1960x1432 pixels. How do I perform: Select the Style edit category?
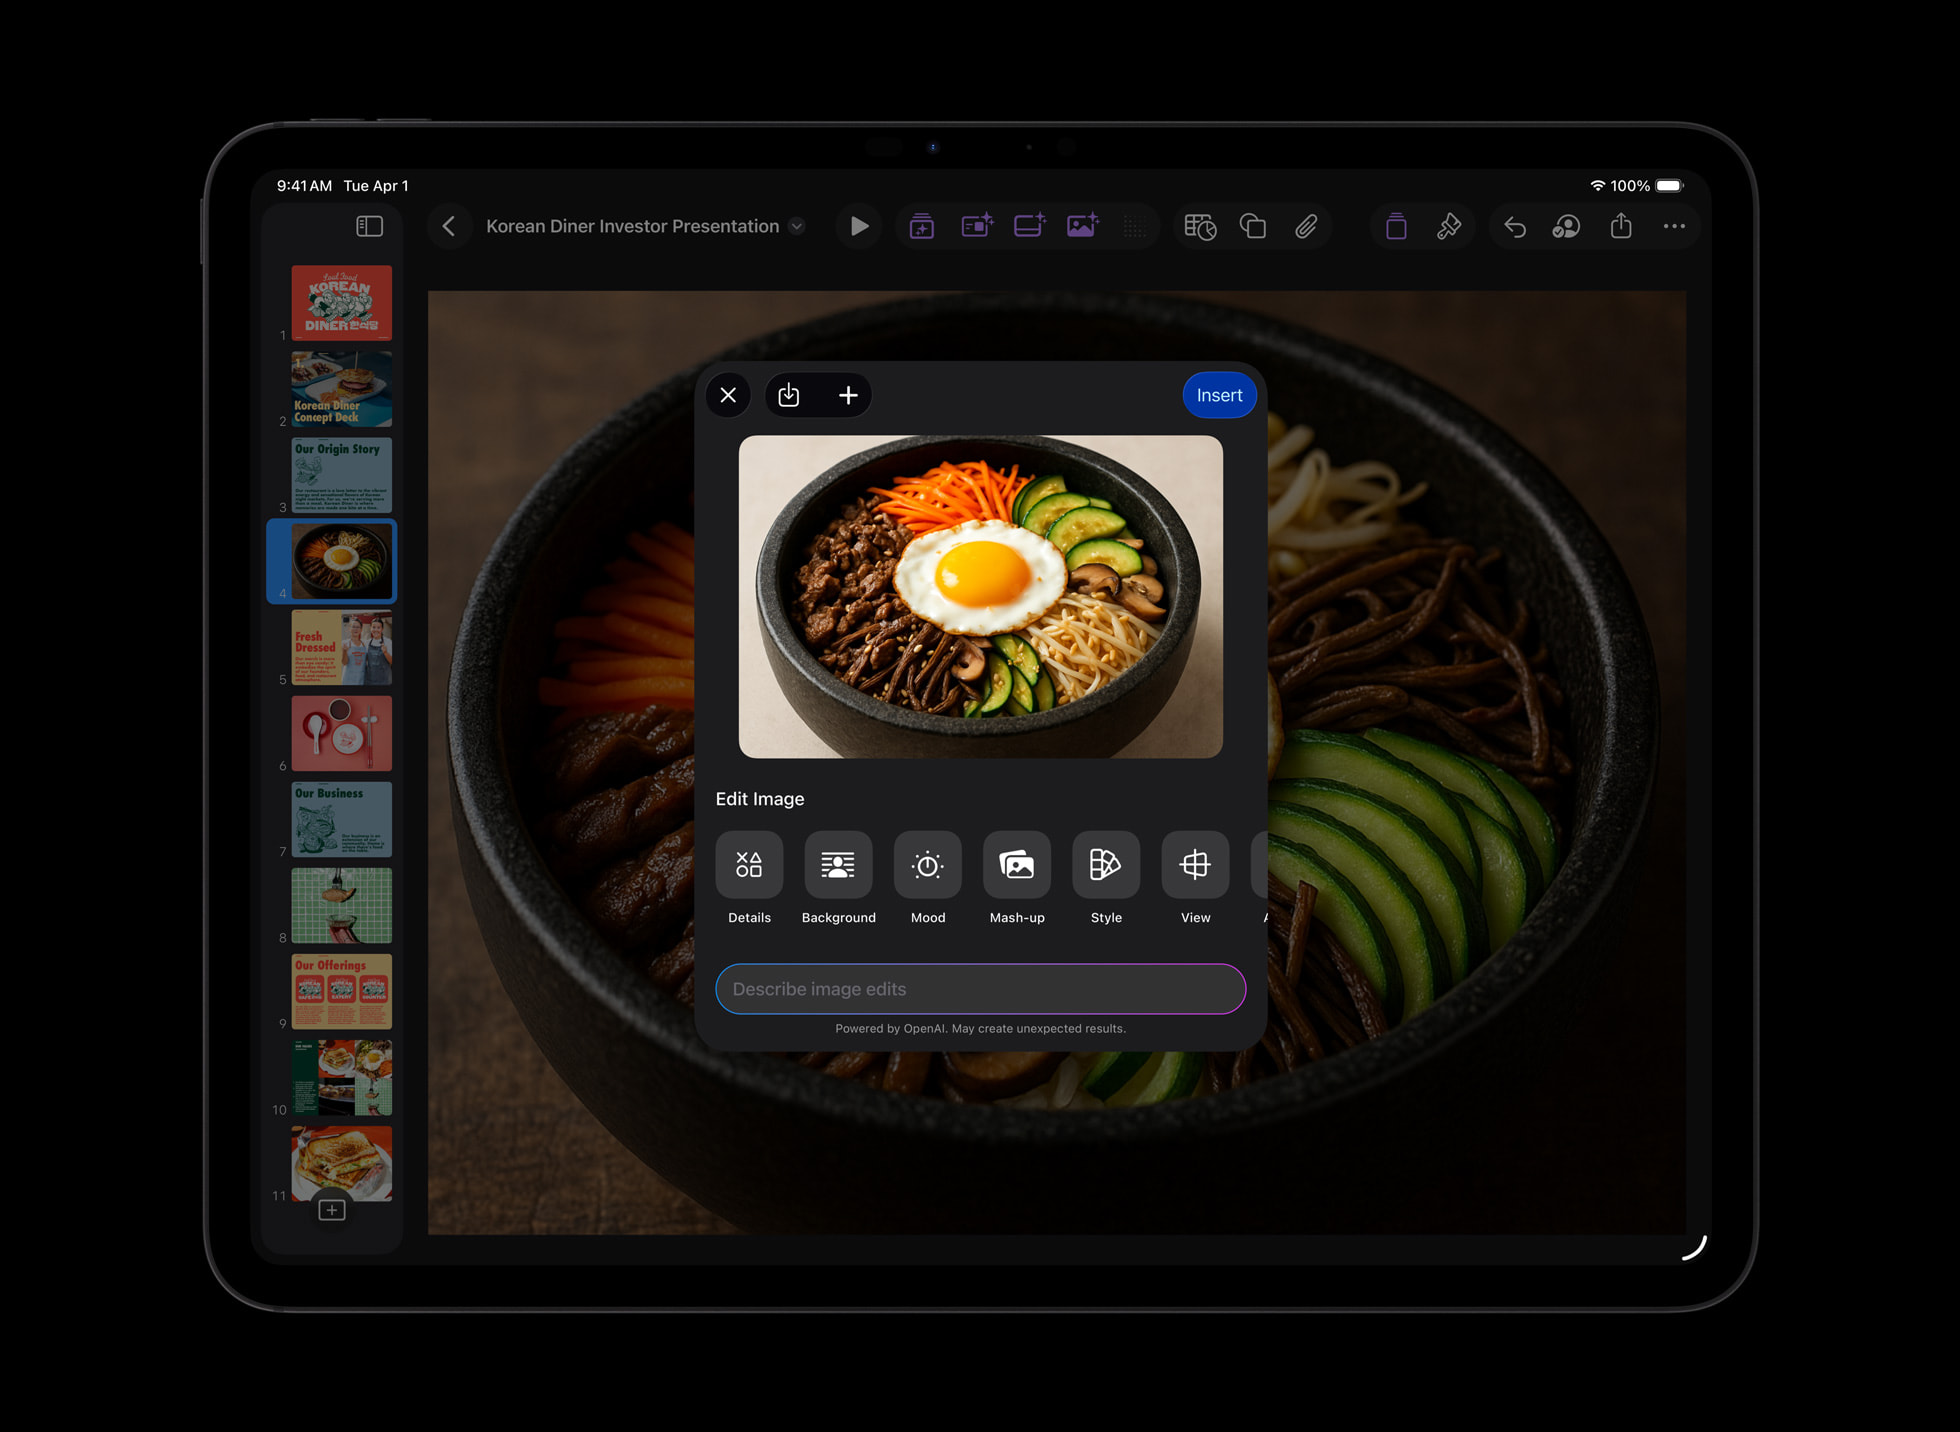point(1105,864)
